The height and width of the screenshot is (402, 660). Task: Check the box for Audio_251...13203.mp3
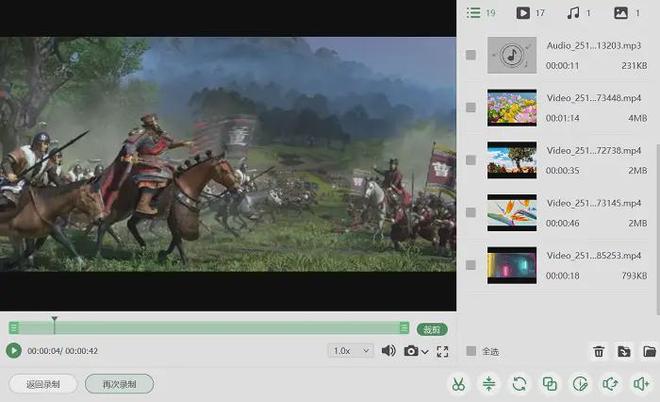pos(471,55)
